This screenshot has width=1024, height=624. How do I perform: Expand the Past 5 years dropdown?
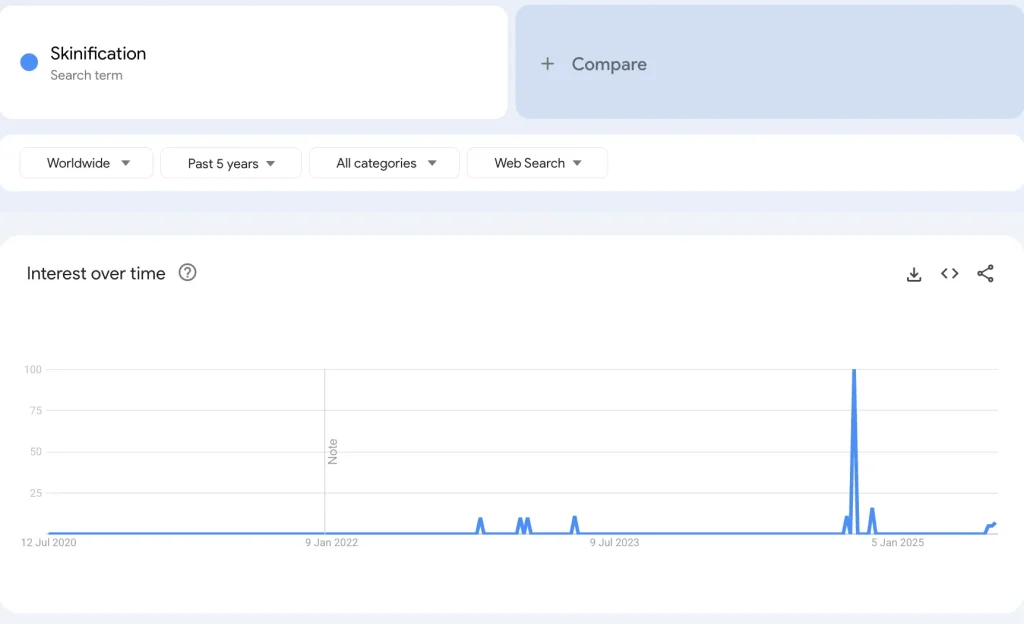(231, 163)
